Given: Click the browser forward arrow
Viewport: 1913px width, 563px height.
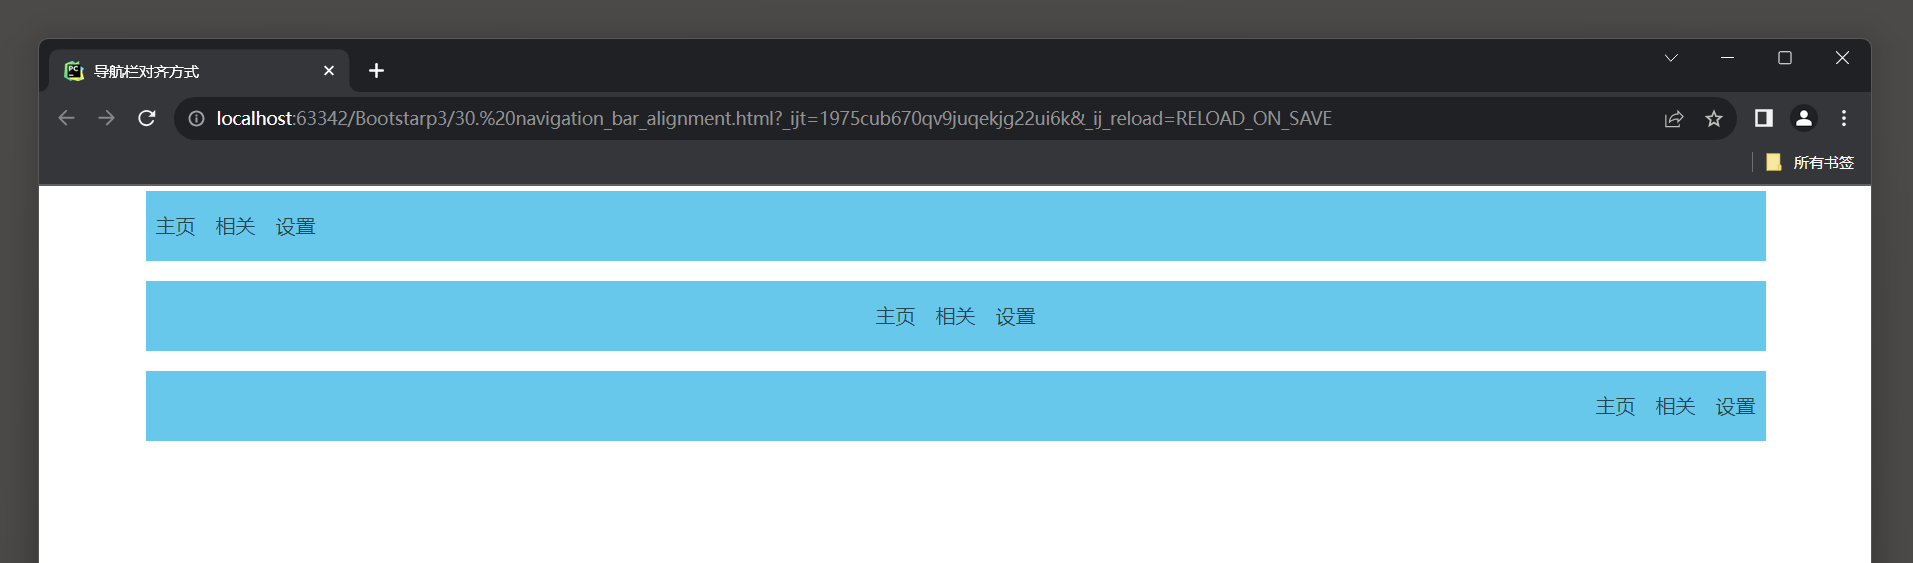Looking at the screenshot, I should coord(106,118).
